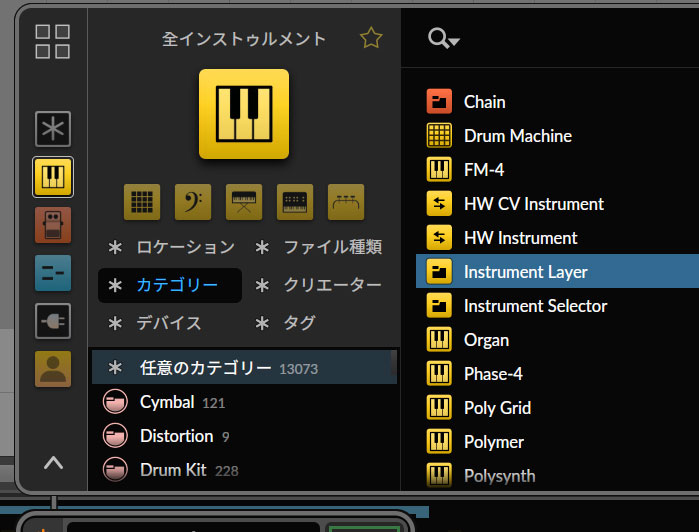The height and width of the screenshot is (532, 699).
Task: Select the orange pedal Audio FX source
Action: (53, 225)
